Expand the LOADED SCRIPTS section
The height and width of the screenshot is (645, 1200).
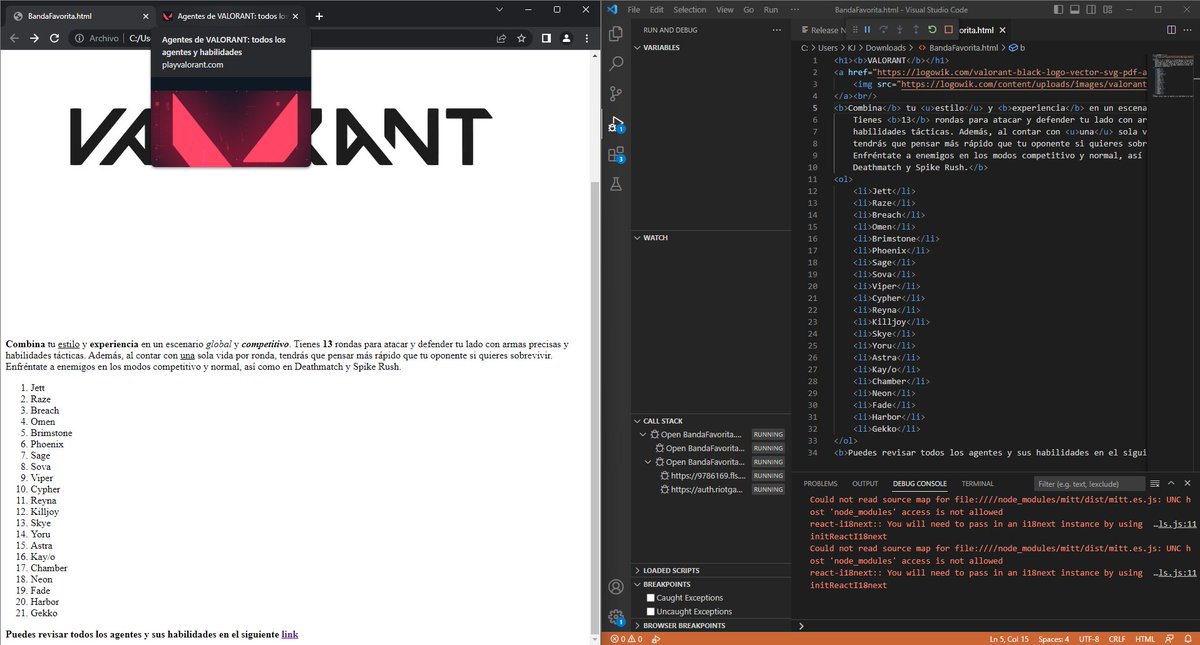coord(711,570)
